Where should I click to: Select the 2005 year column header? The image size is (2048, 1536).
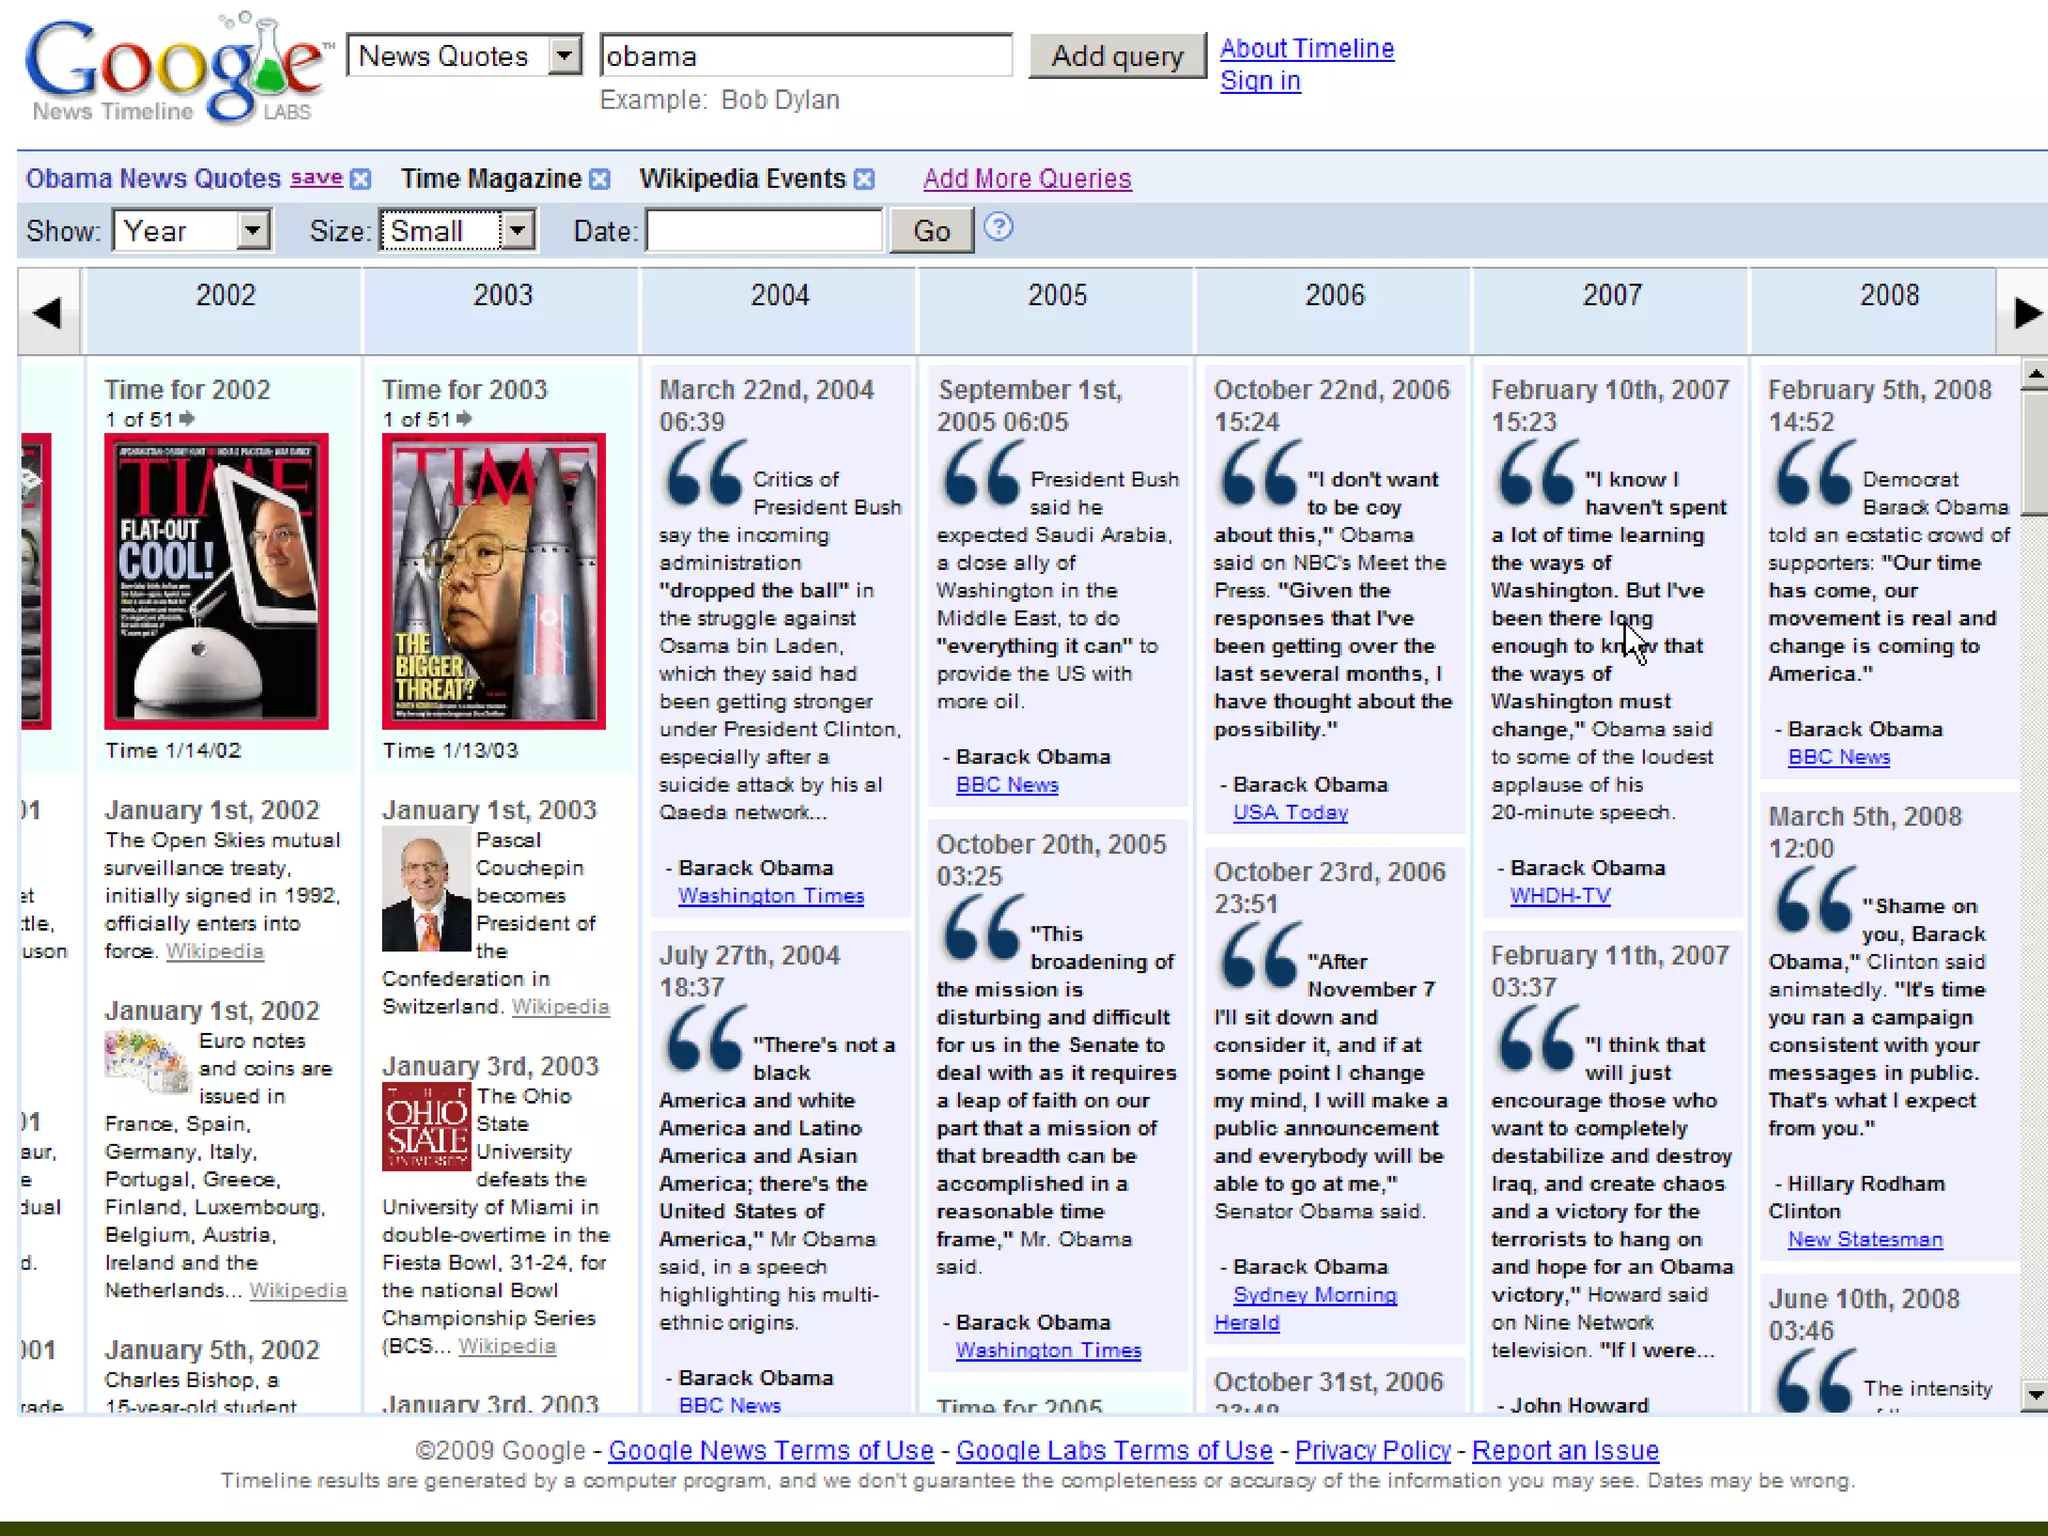[1057, 295]
